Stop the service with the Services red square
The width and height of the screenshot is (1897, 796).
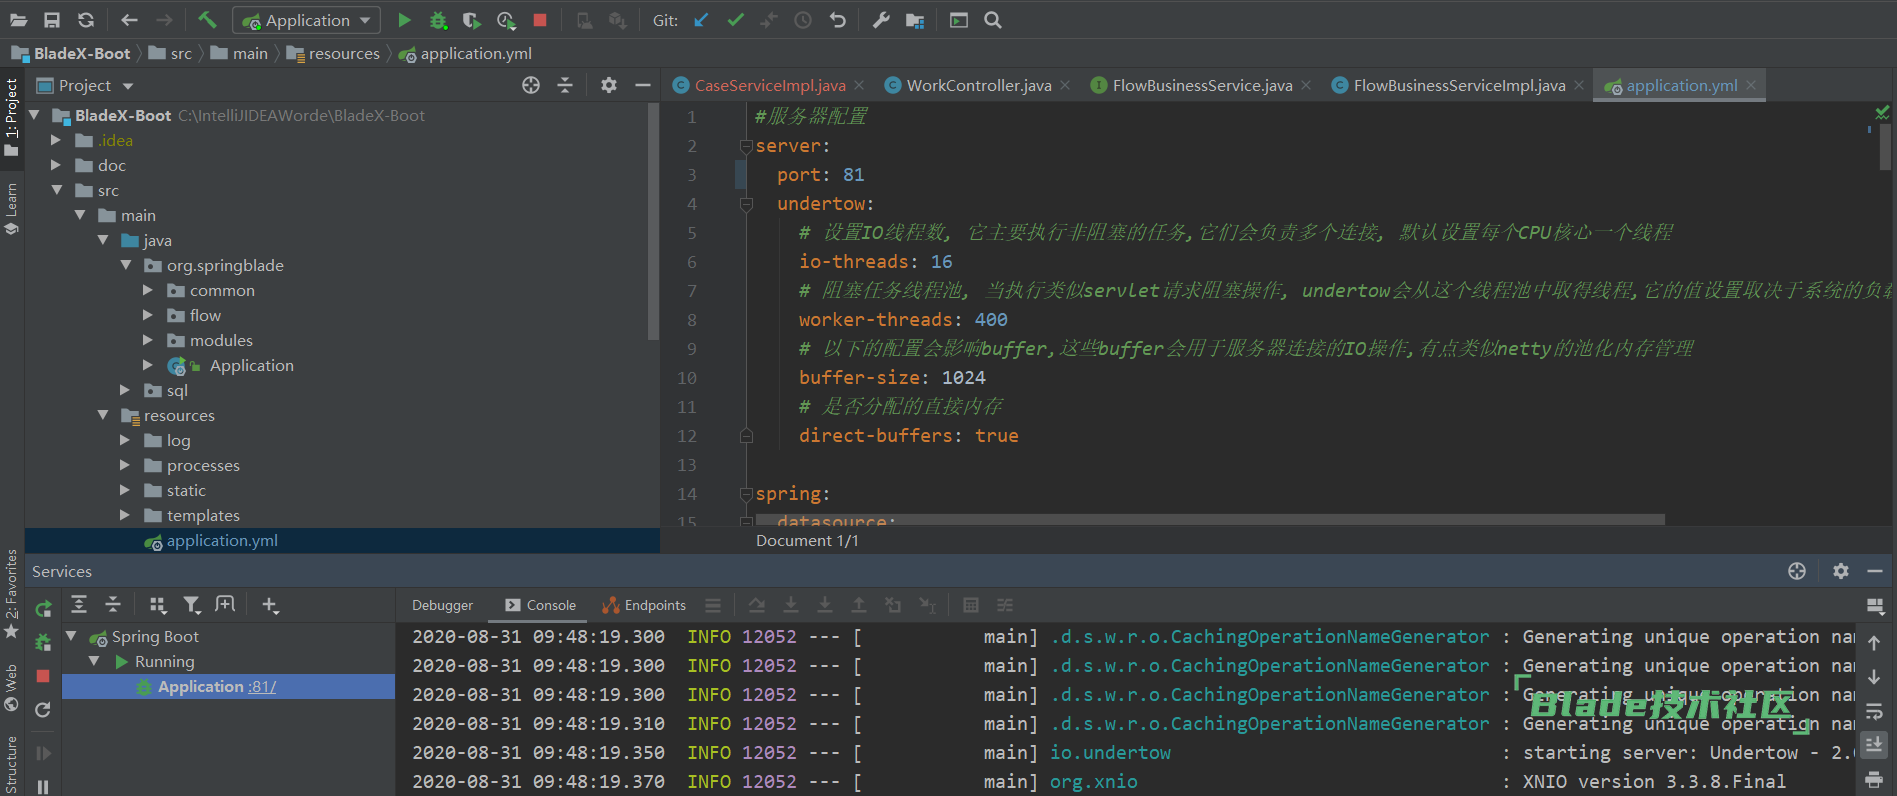pos(43,676)
